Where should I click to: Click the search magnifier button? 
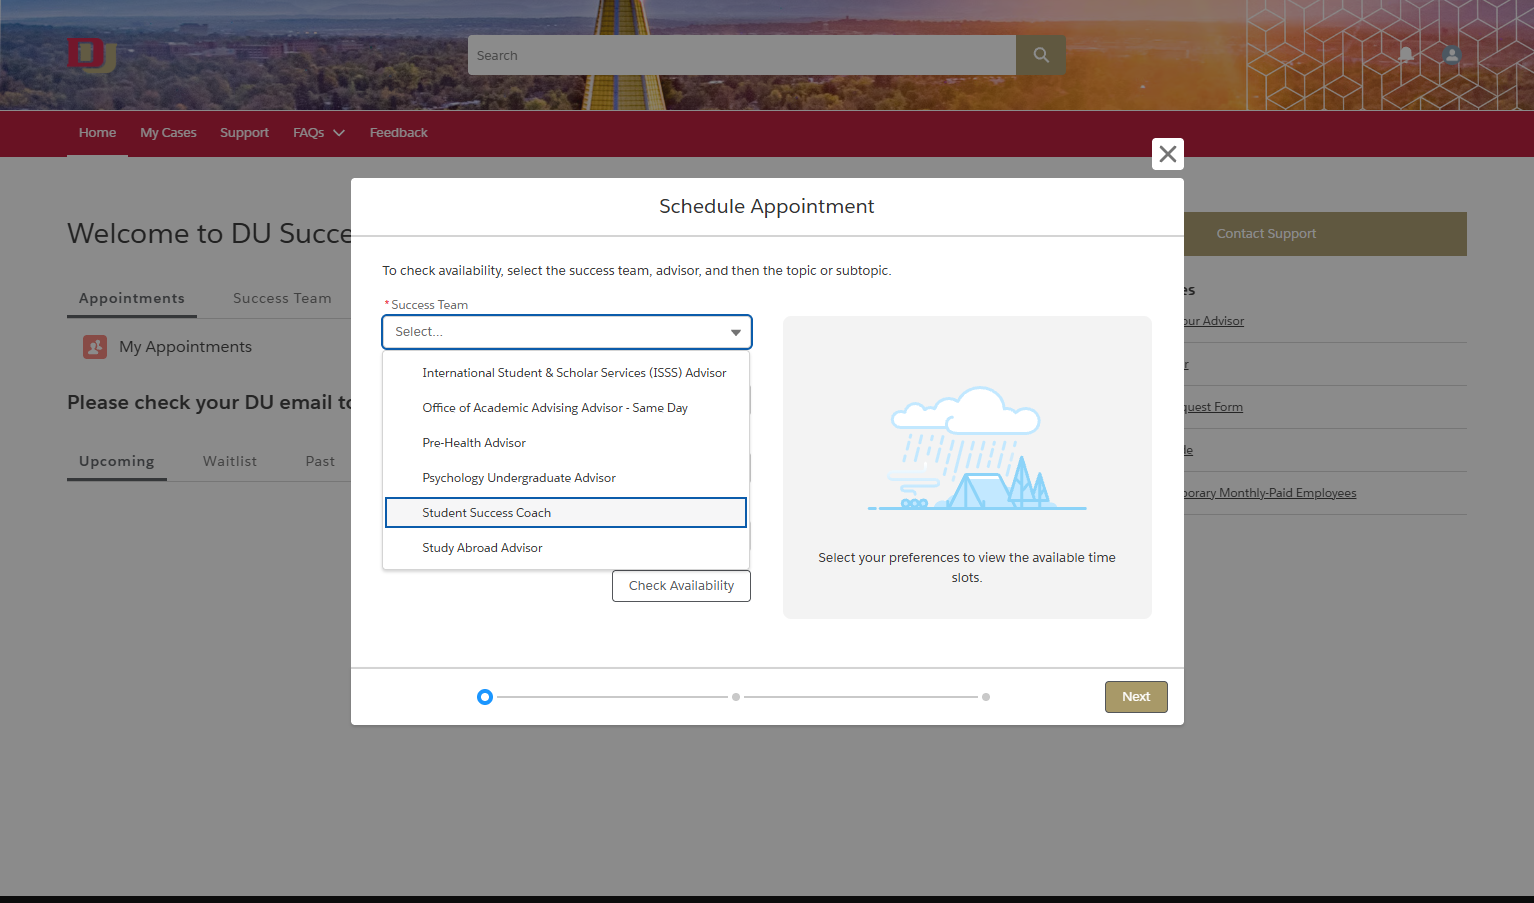pos(1041,55)
